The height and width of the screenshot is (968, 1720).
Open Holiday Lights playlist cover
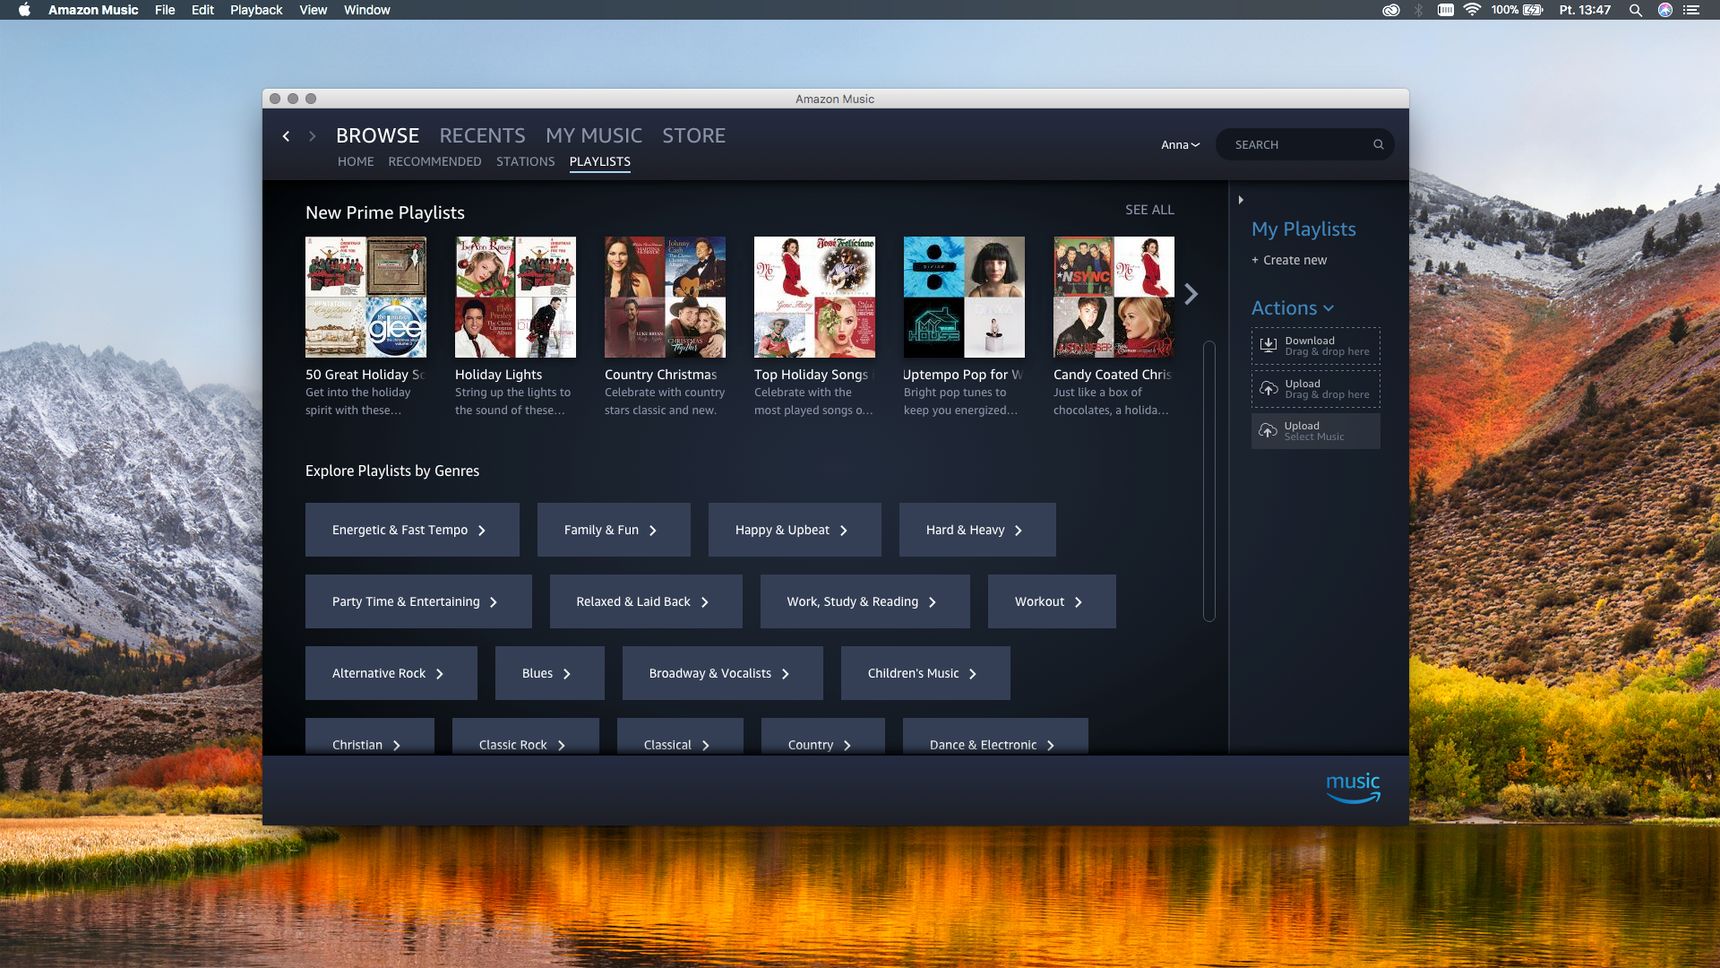click(515, 297)
